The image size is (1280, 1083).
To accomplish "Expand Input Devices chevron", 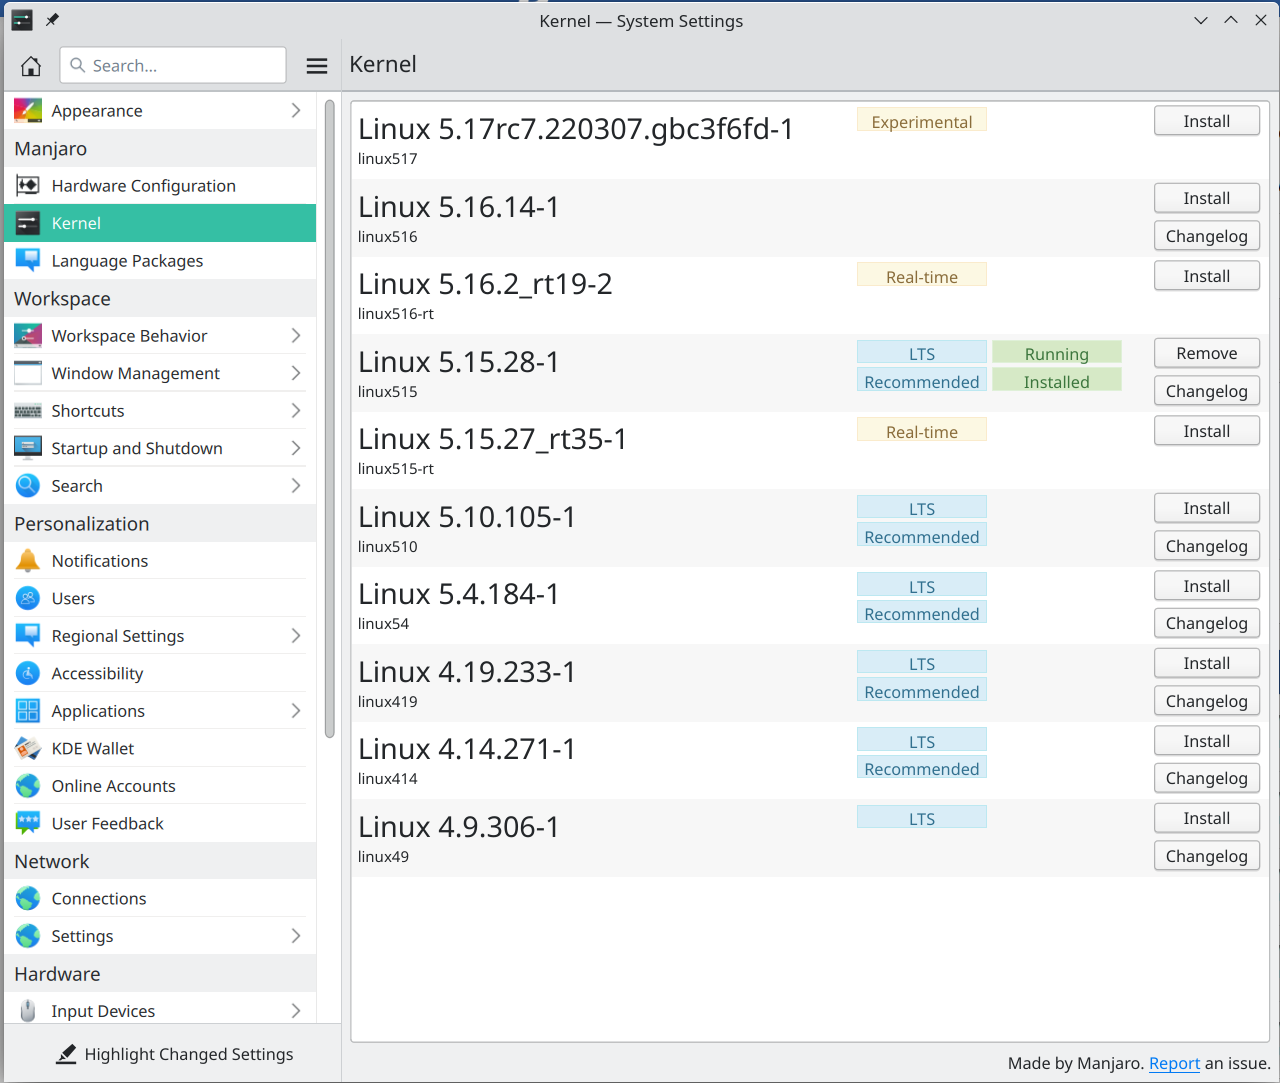I will 296,1011.
